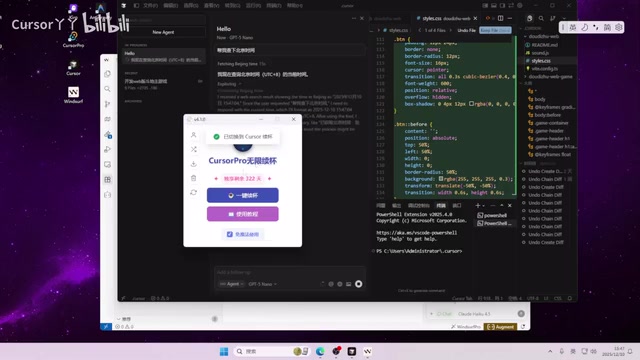This screenshot has height=360, width=640.
Task: Open README.md in the file explorer
Action: 544,45
